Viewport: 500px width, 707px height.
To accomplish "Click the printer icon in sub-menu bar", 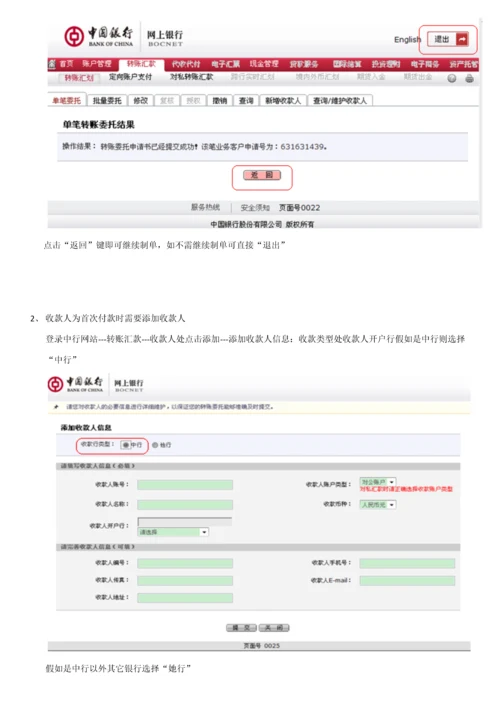I will 469,78.
